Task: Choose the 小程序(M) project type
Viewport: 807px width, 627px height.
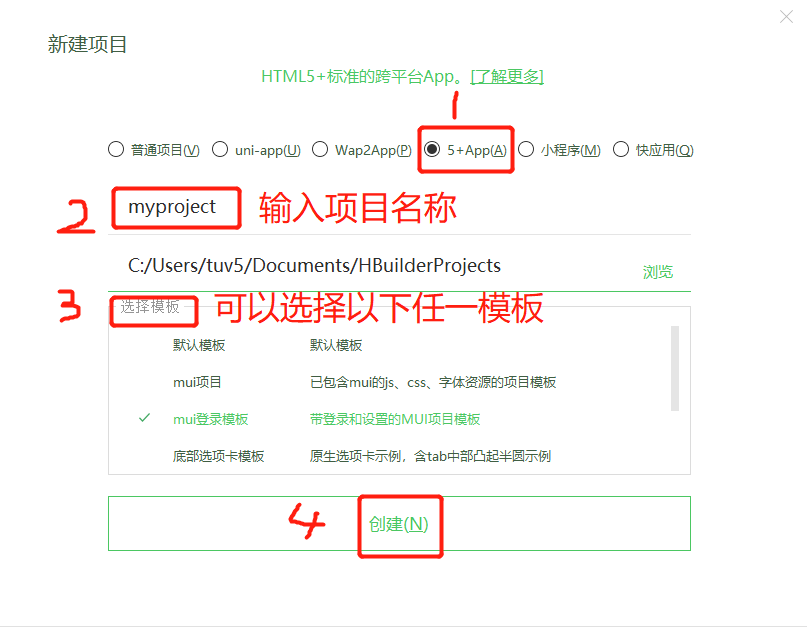Action: 559,150
